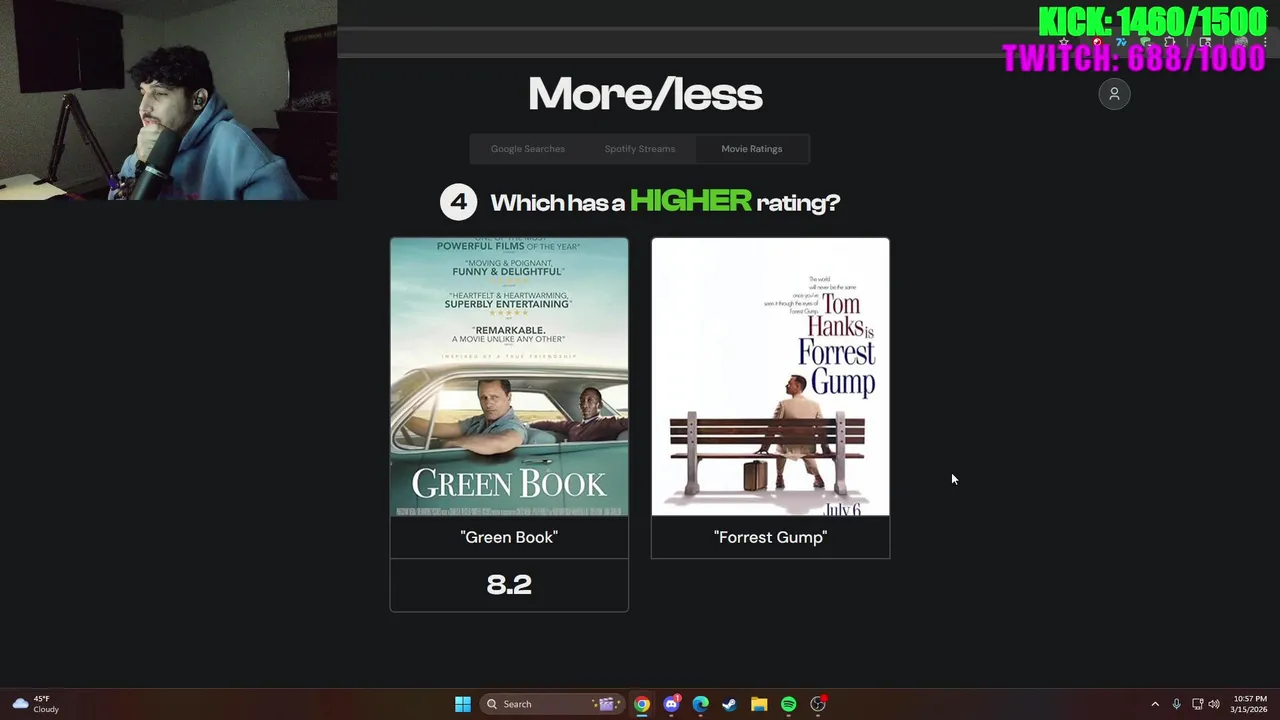This screenshot has height=720, width=1280.
Task: Open Microsoft Edge from taskbar
Action: (700, 704)
